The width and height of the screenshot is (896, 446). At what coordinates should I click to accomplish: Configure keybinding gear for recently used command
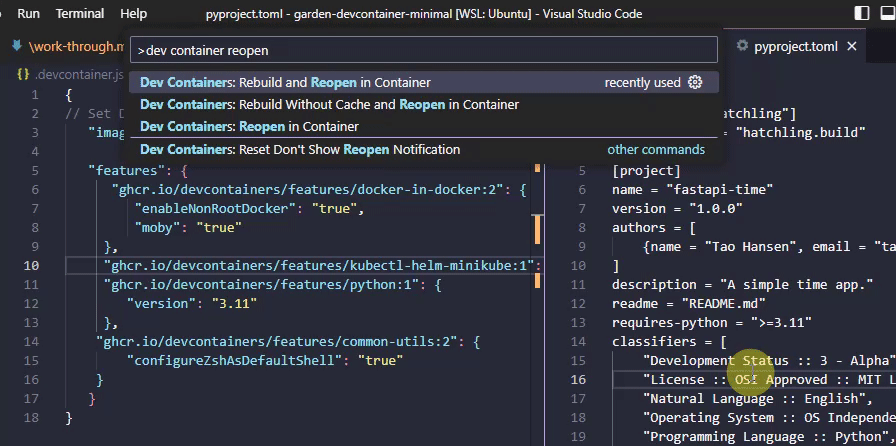695,82
